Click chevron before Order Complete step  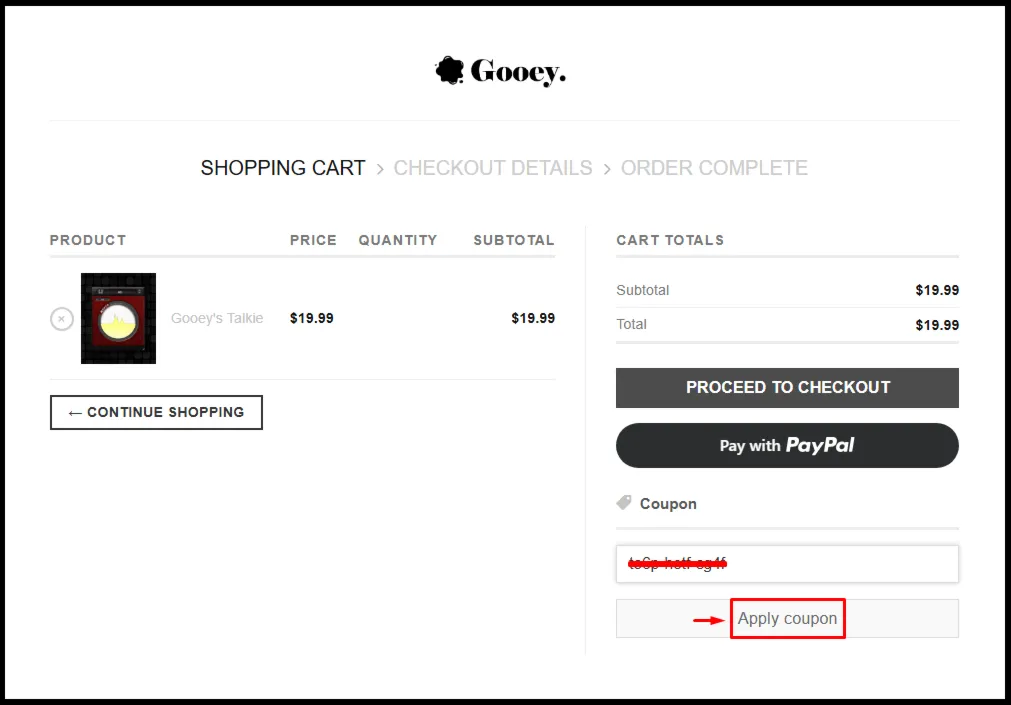607,169
